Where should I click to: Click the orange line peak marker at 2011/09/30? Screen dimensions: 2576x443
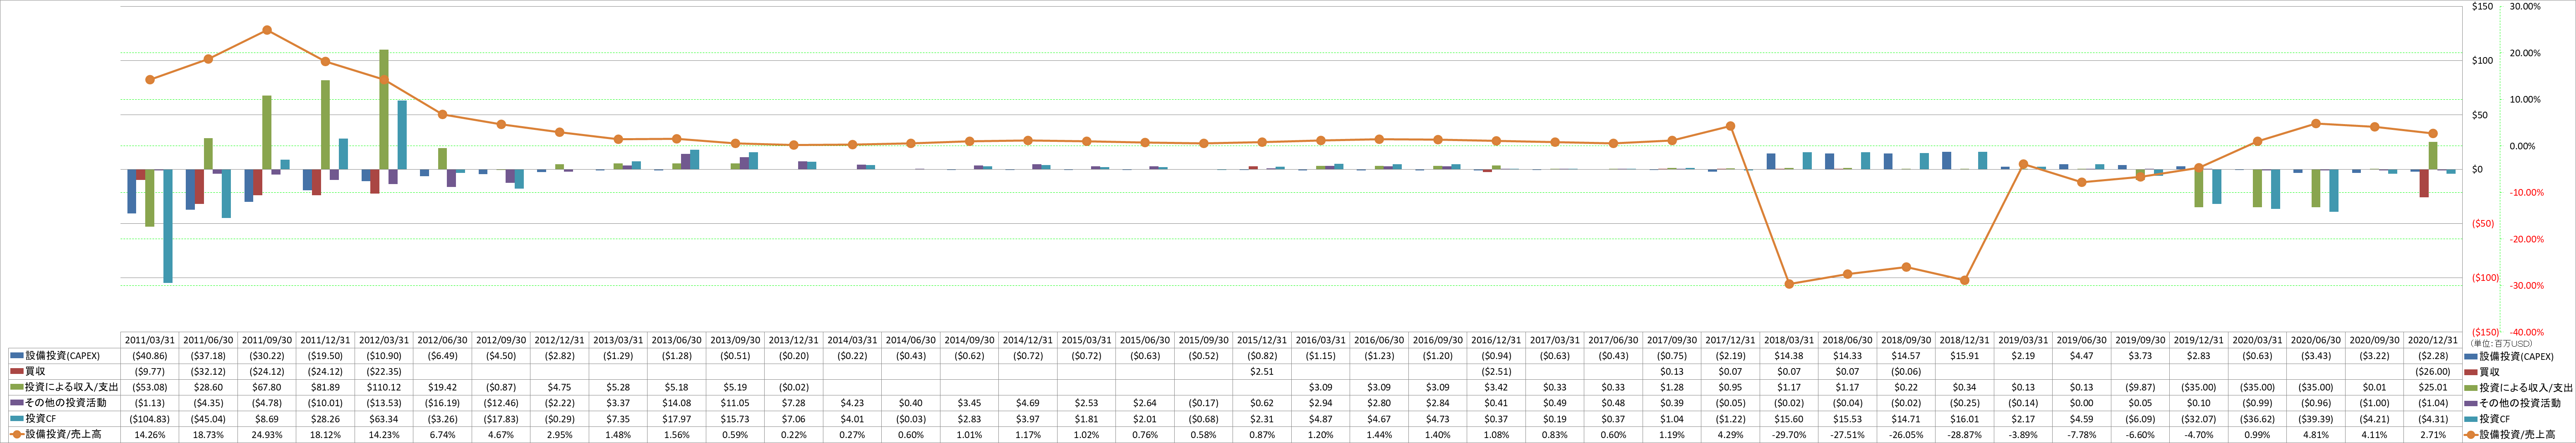[x=266, y=30]
